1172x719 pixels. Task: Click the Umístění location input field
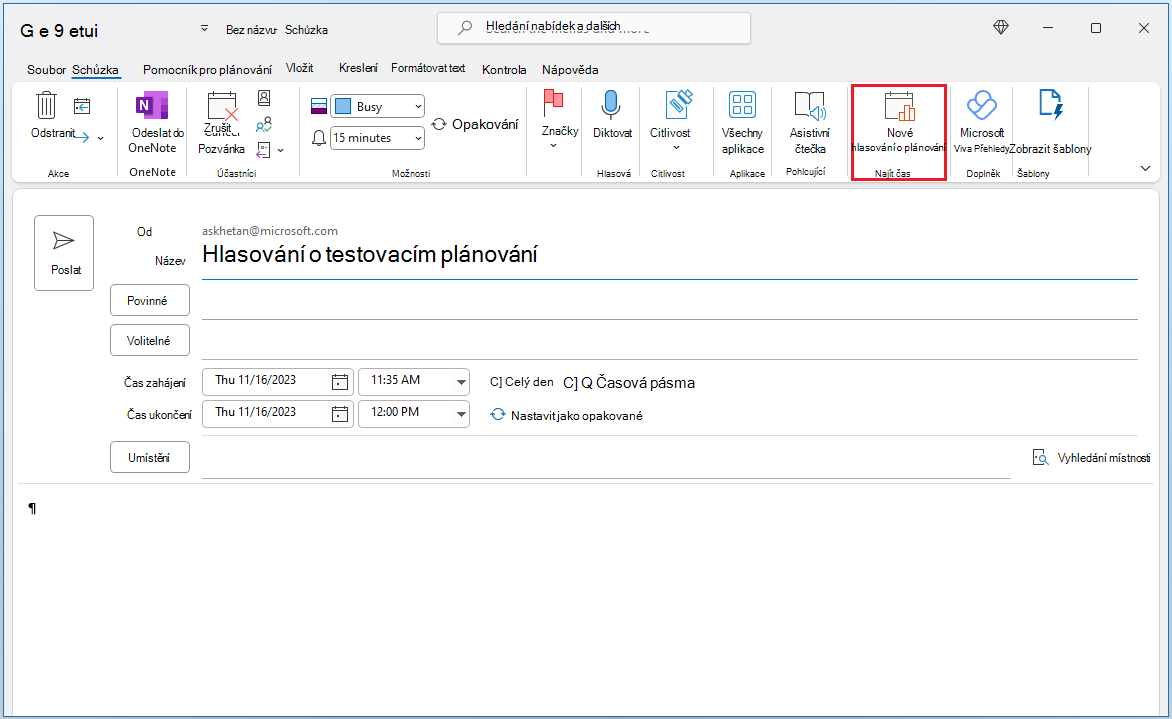pos(606,459)
